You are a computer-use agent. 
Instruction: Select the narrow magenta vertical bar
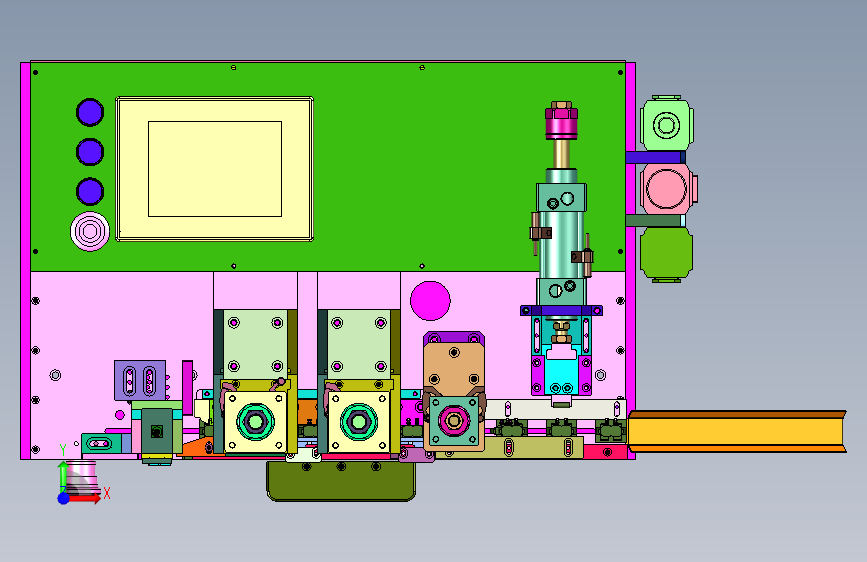[x=187, y=388]
